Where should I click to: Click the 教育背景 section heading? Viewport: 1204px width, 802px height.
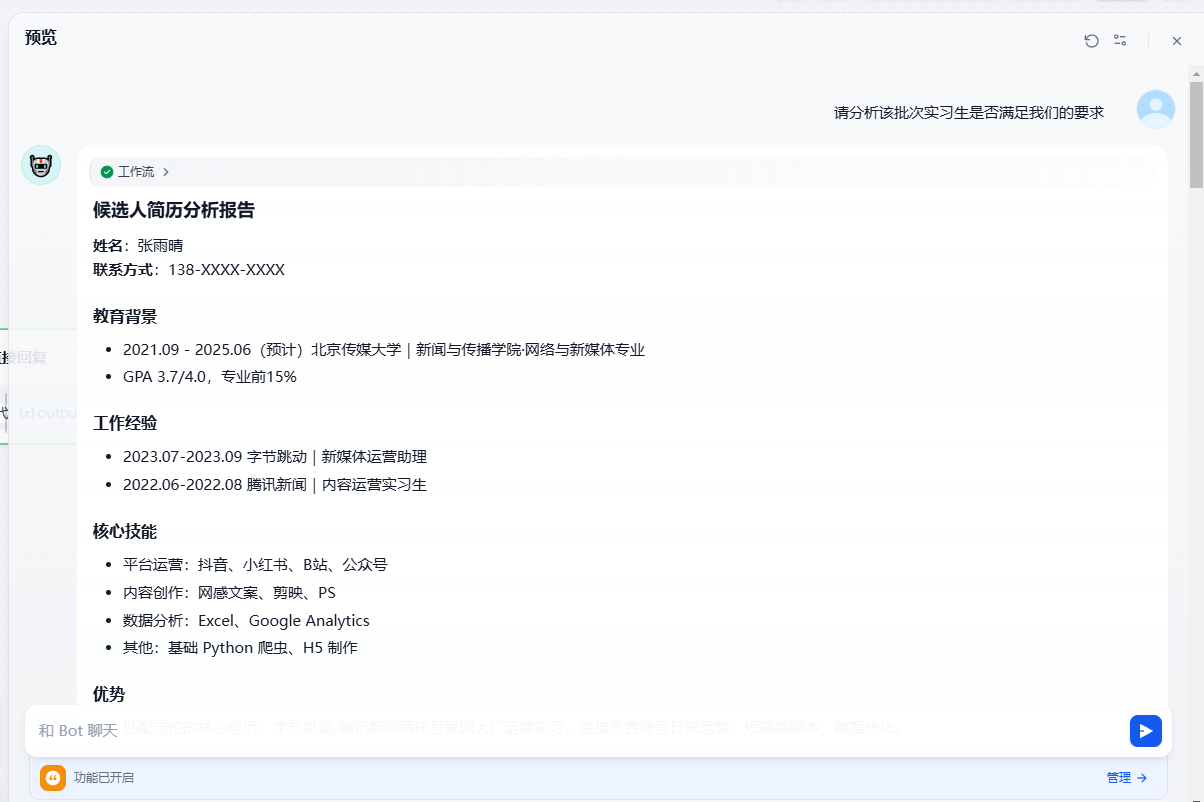pos(125,317)
